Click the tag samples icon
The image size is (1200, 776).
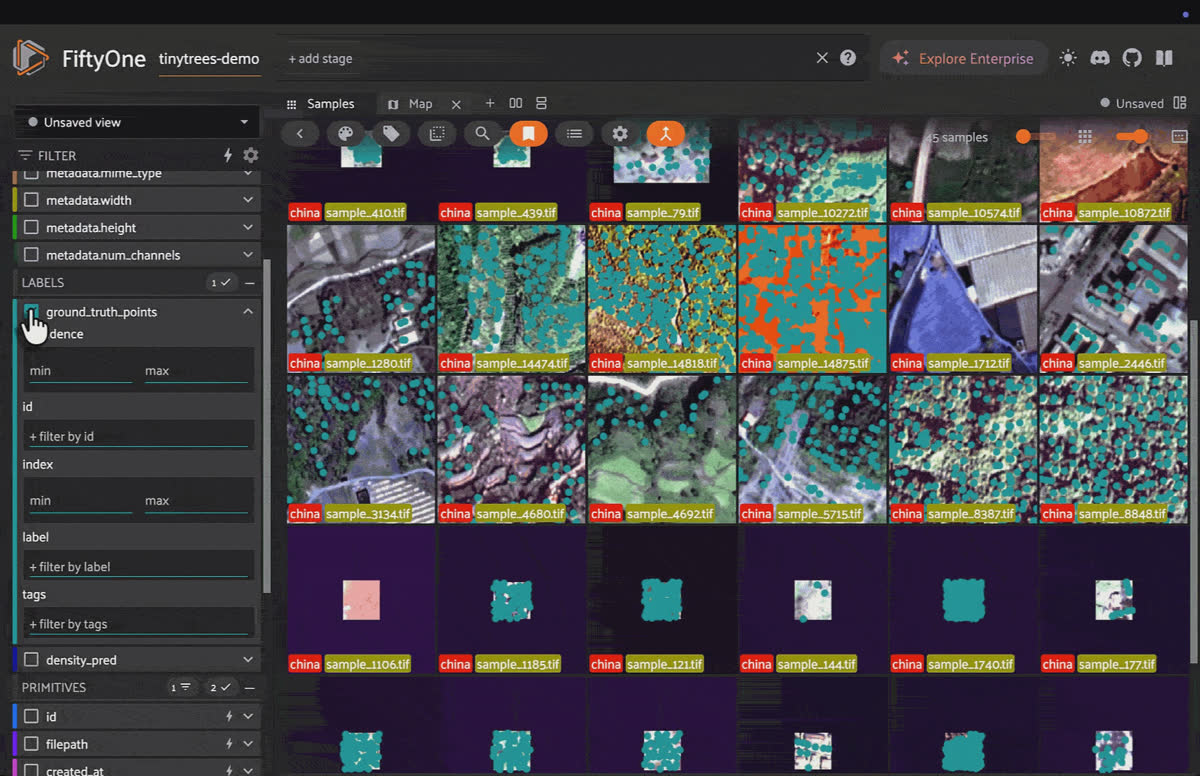click(x=391, y=133)
